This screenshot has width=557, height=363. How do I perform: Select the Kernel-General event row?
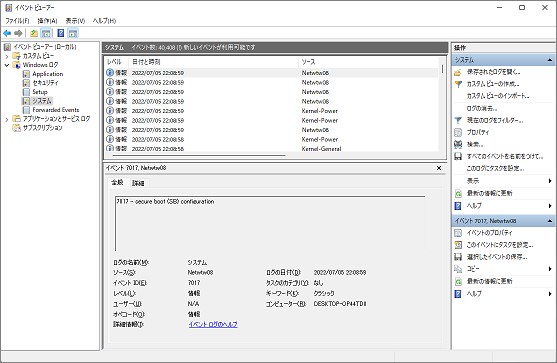pos(272,148)
